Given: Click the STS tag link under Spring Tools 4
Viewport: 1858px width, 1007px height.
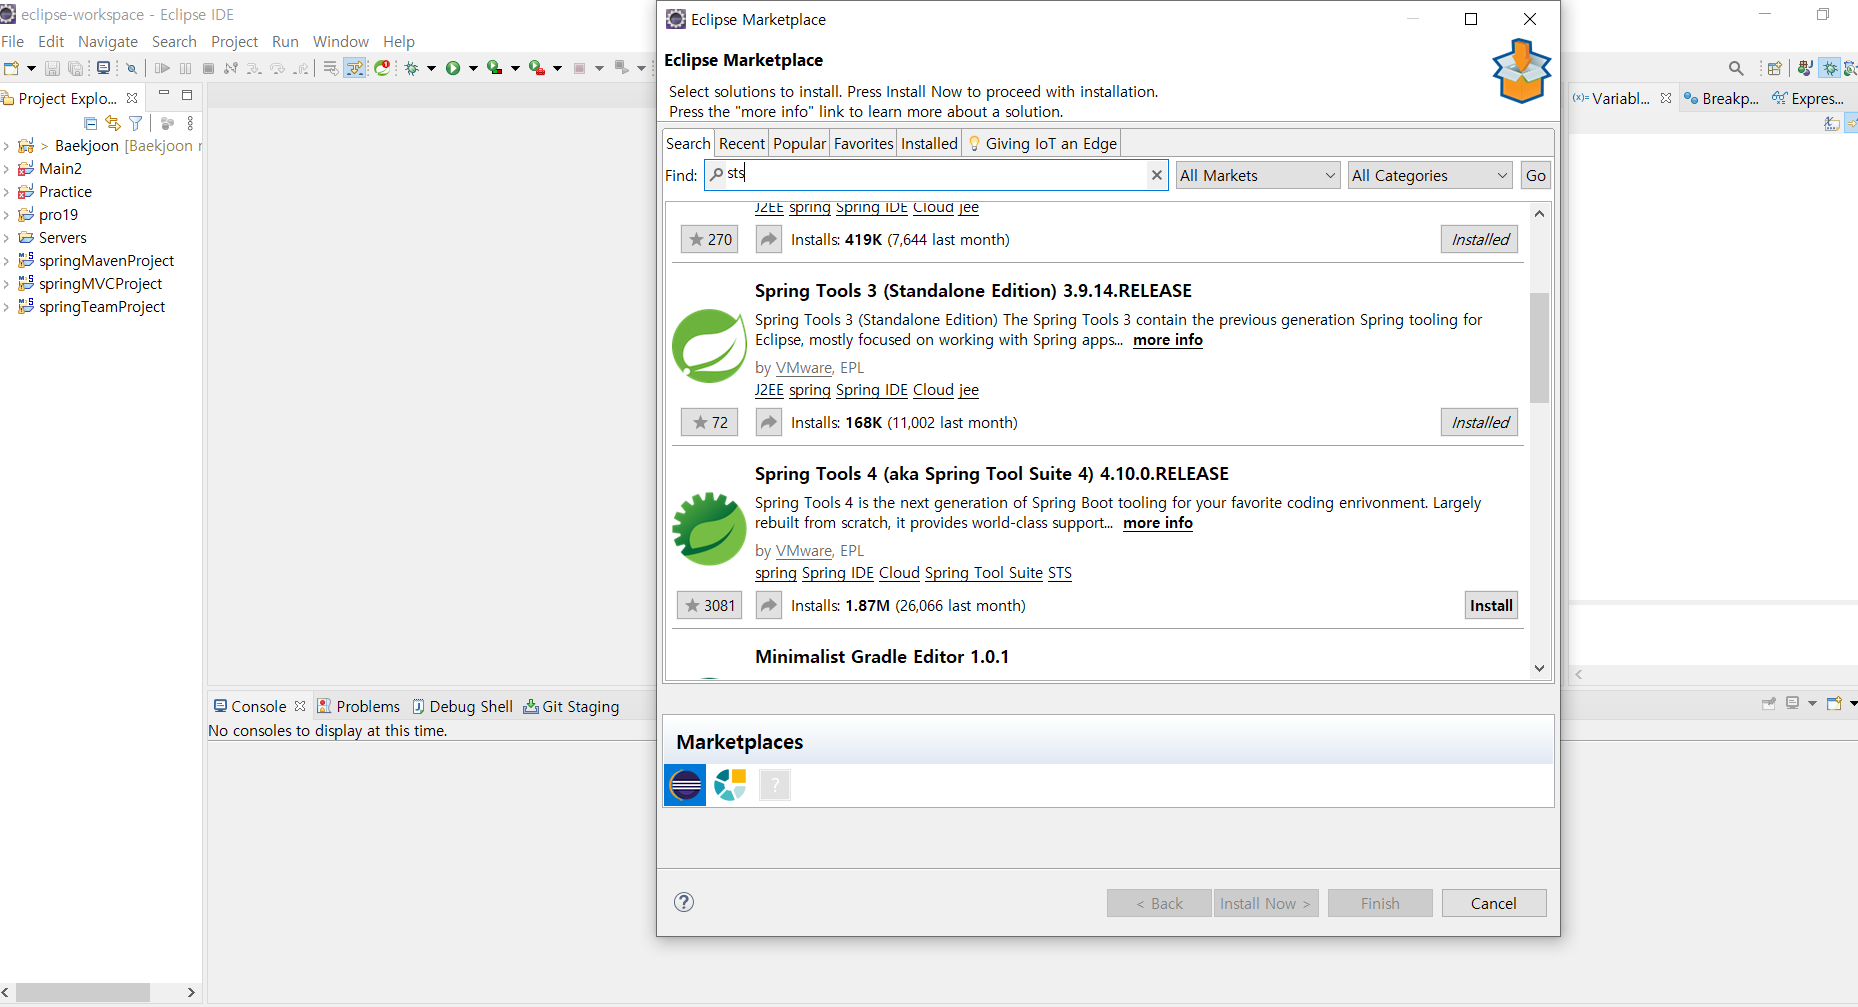Looking at the screenshot, I should pos(1060,573).
